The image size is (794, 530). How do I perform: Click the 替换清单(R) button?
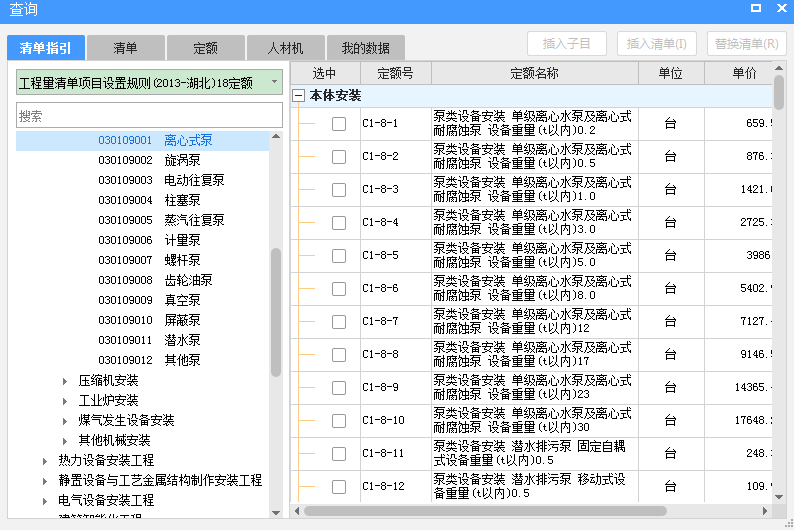tap(746, 44)
